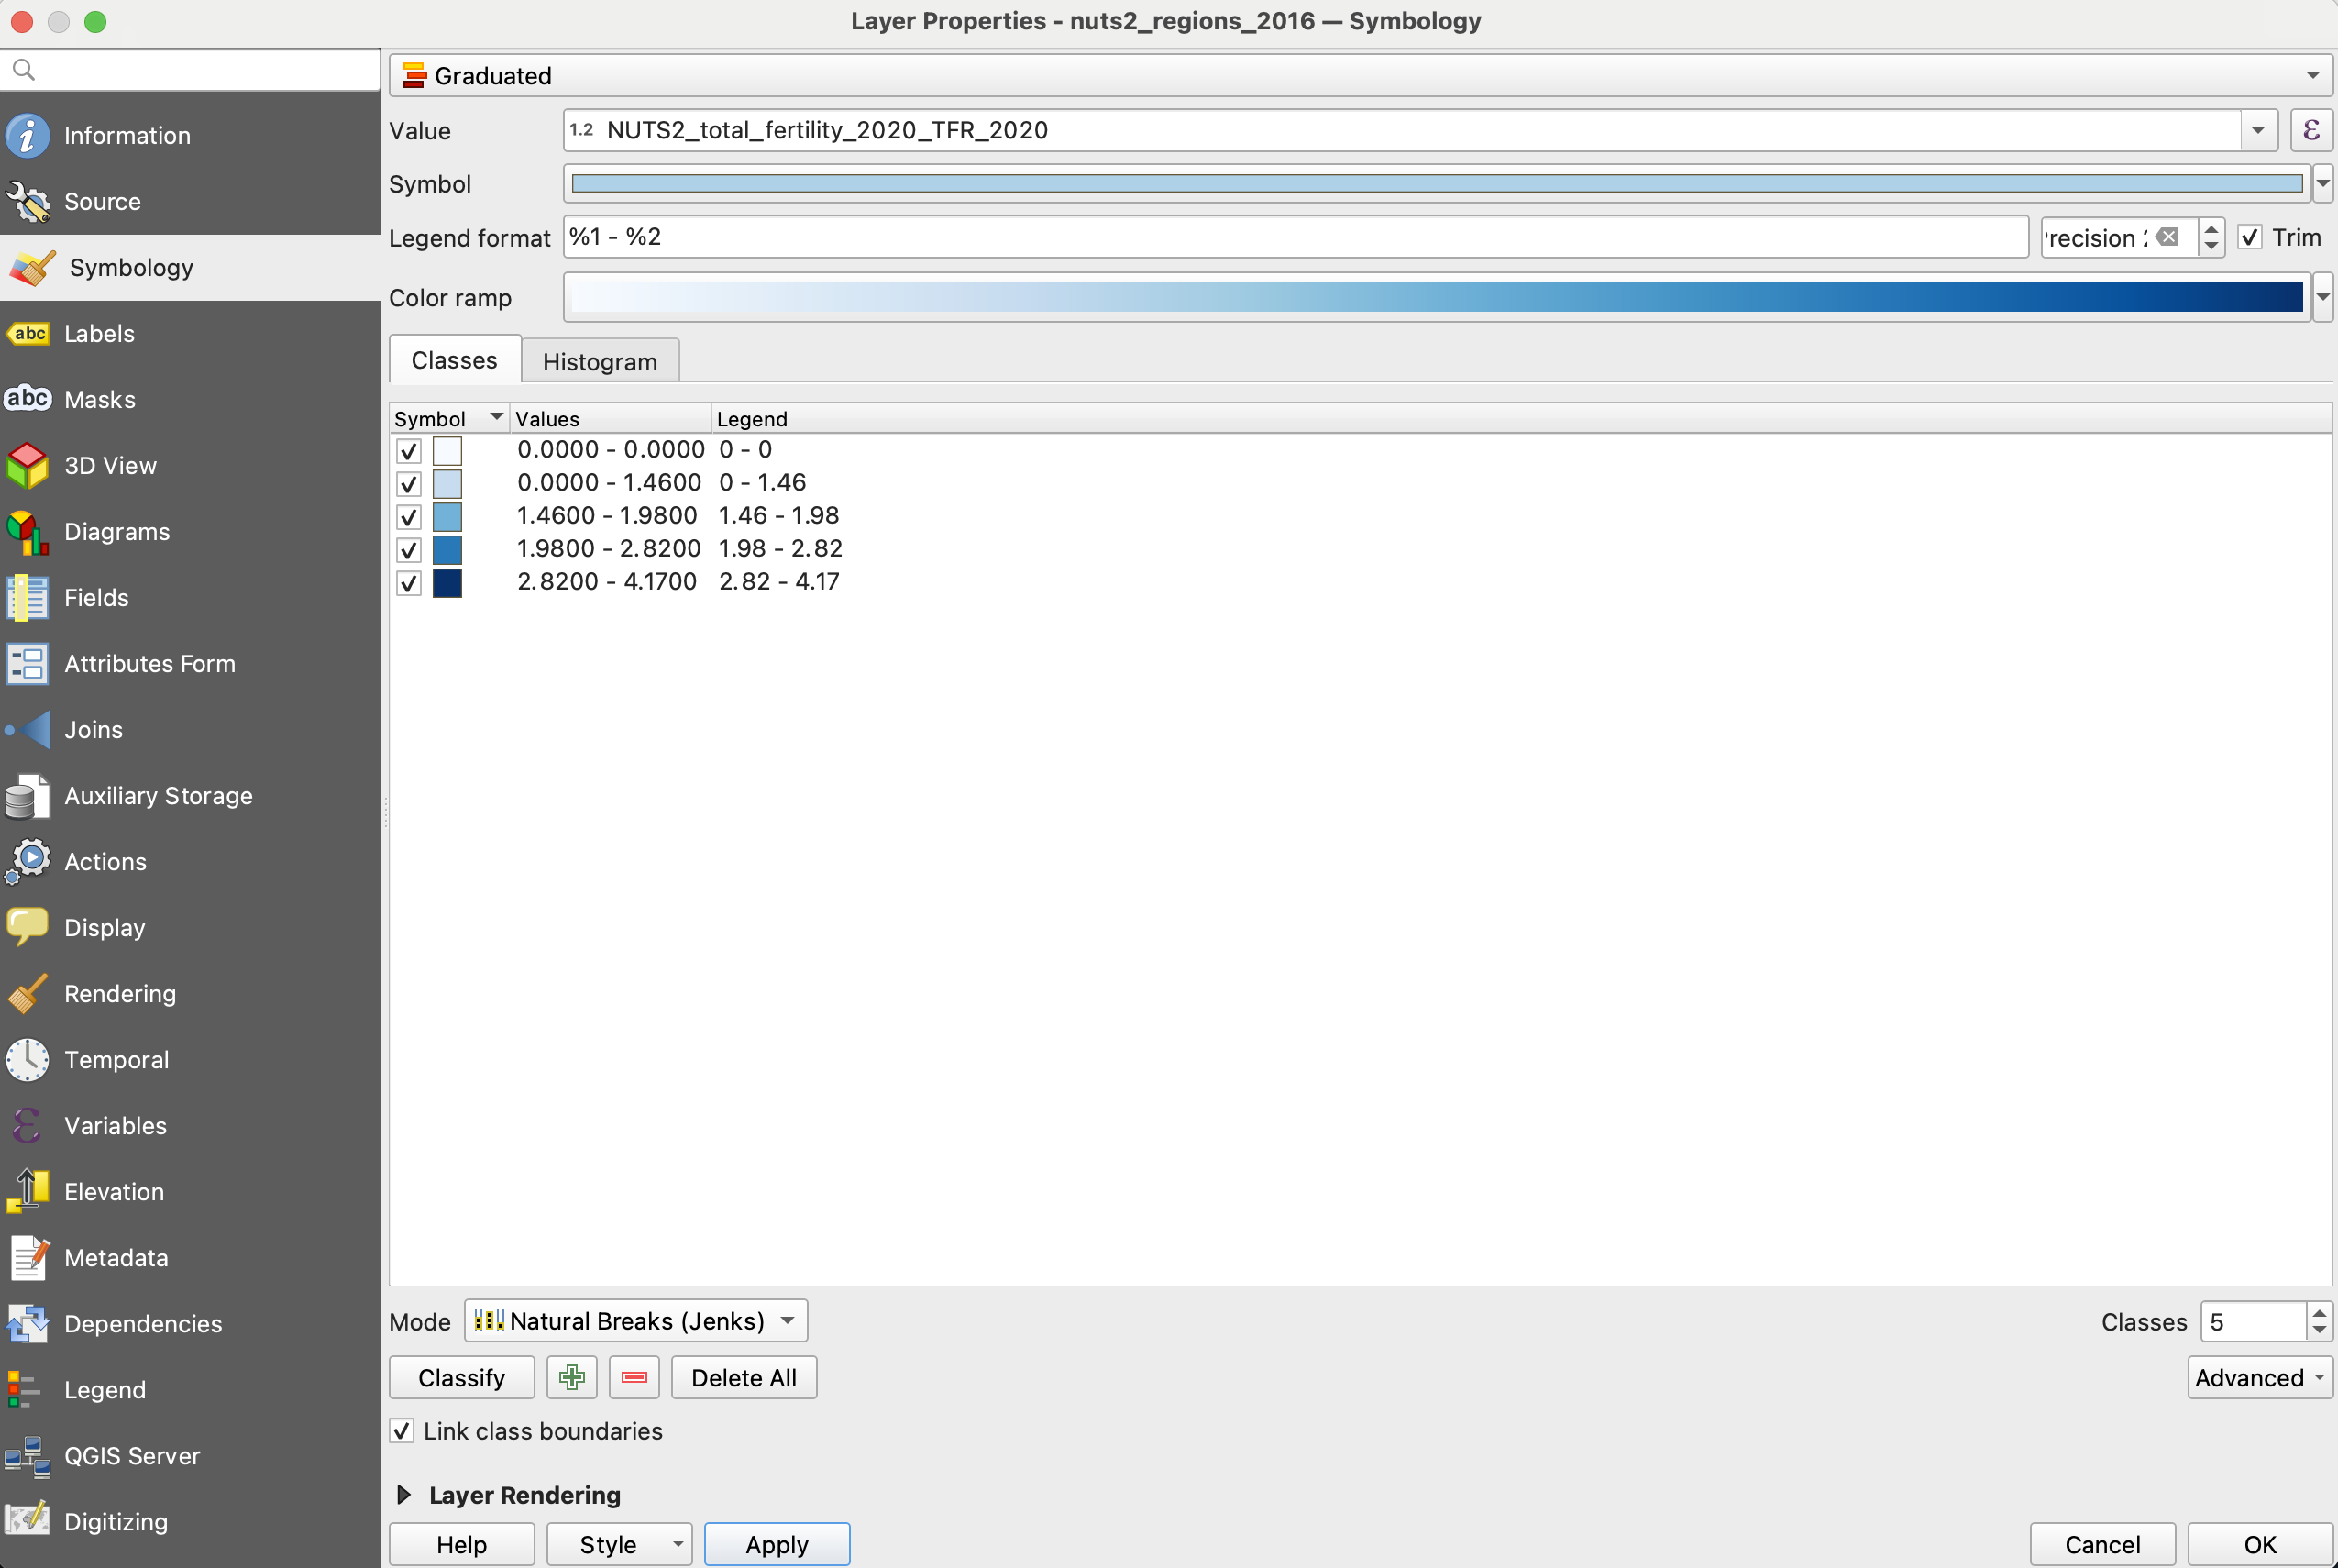This screenshot has height=1568, width=2338.
Task: Open the Natural Breaks mode dropdown
Action: pos(636,1321)
